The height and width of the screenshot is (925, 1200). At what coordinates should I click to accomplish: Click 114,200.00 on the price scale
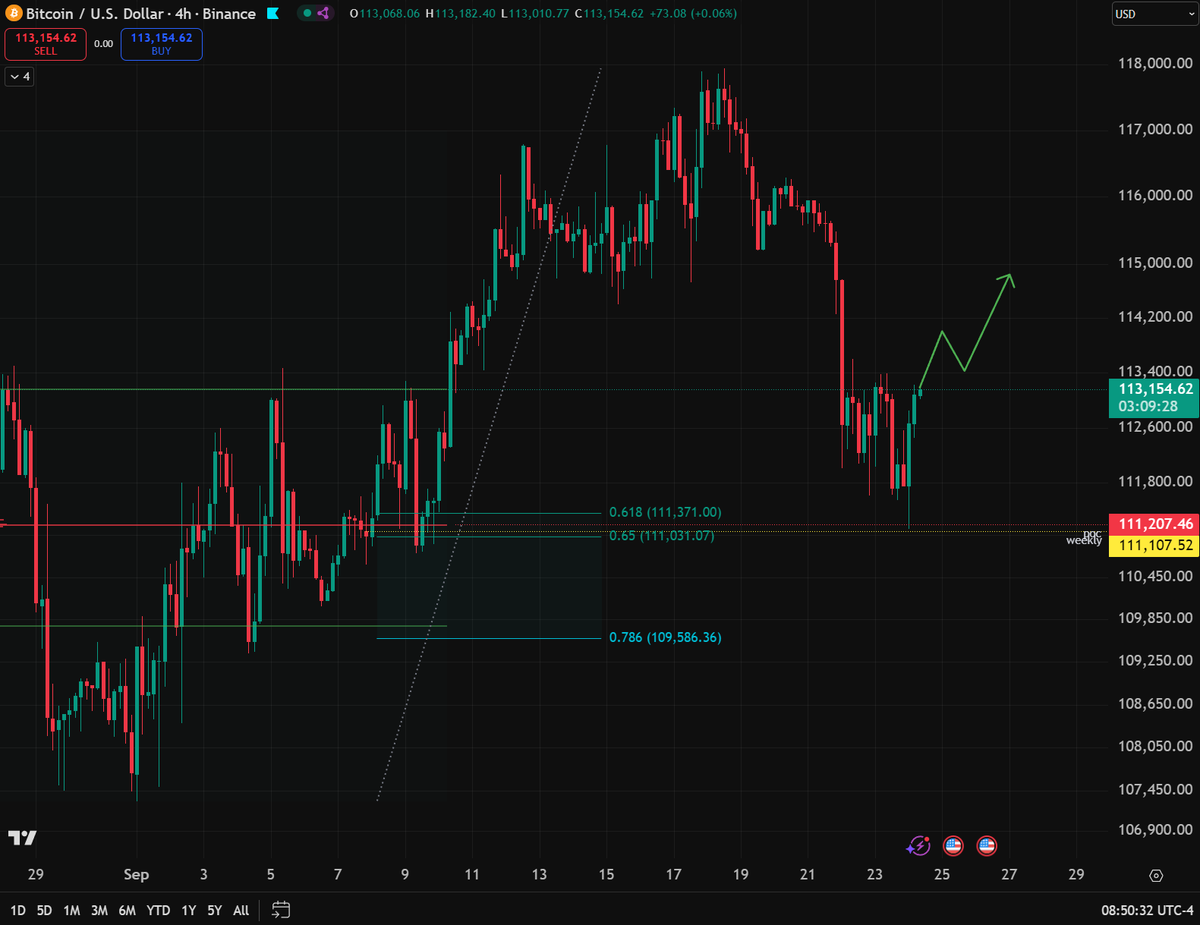pyautogui.click(x=1155, y=317)
